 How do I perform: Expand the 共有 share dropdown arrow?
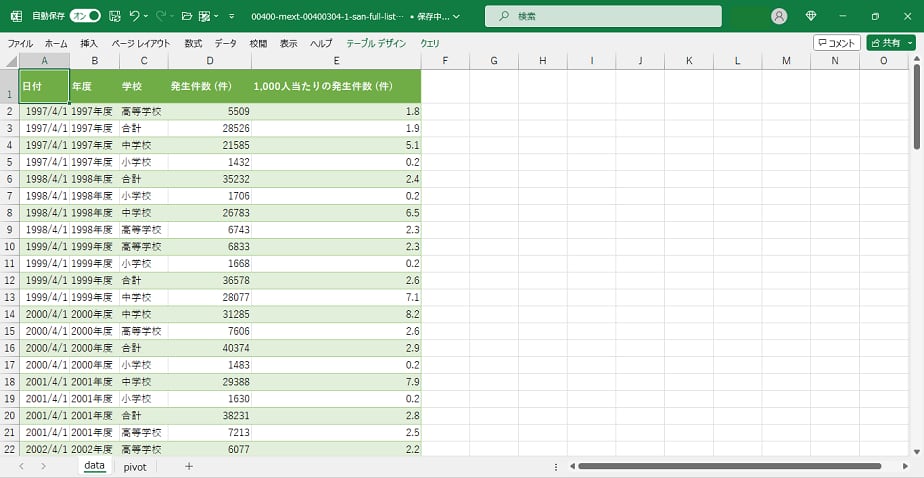[910, 43]
